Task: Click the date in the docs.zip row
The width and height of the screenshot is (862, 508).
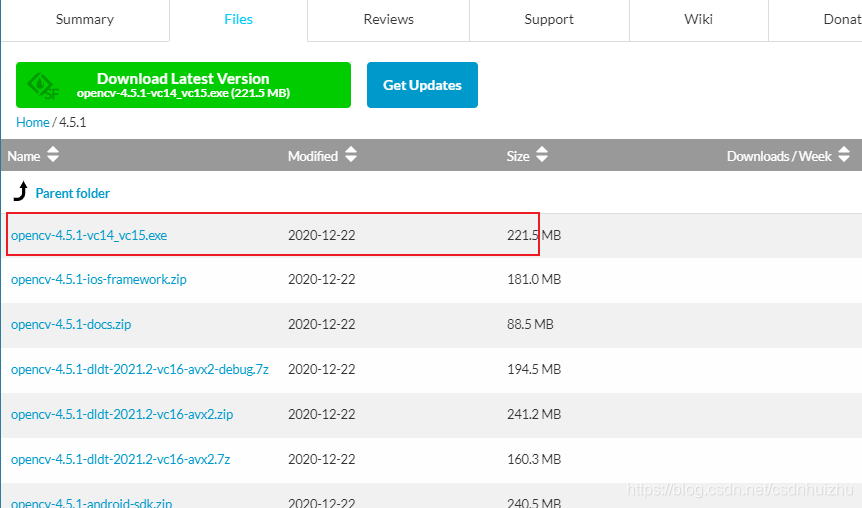Action: pos(322,324)
